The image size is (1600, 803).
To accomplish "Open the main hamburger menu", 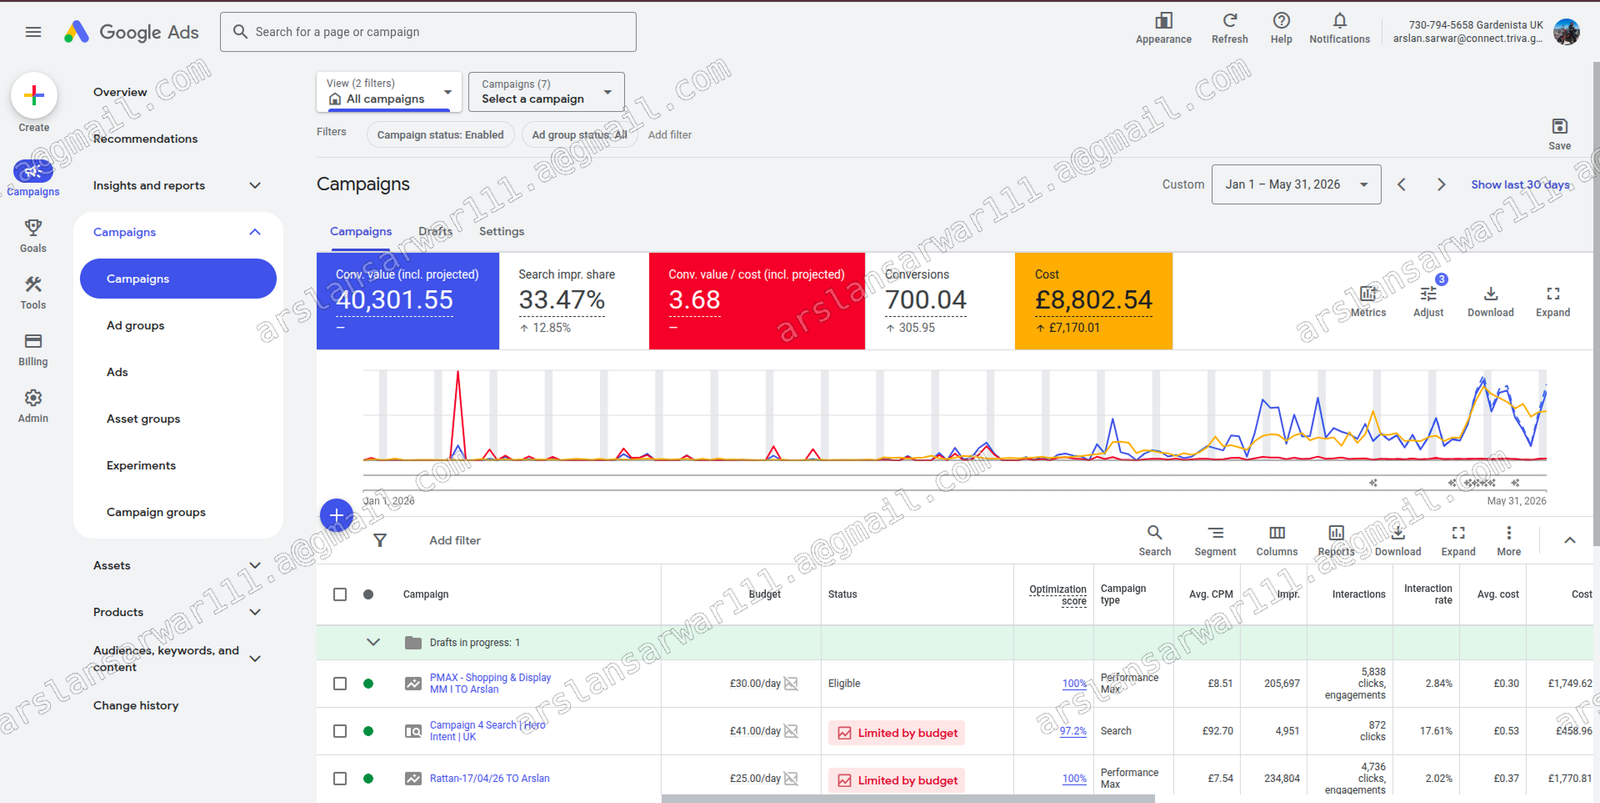I will click(x=33, y=32).
